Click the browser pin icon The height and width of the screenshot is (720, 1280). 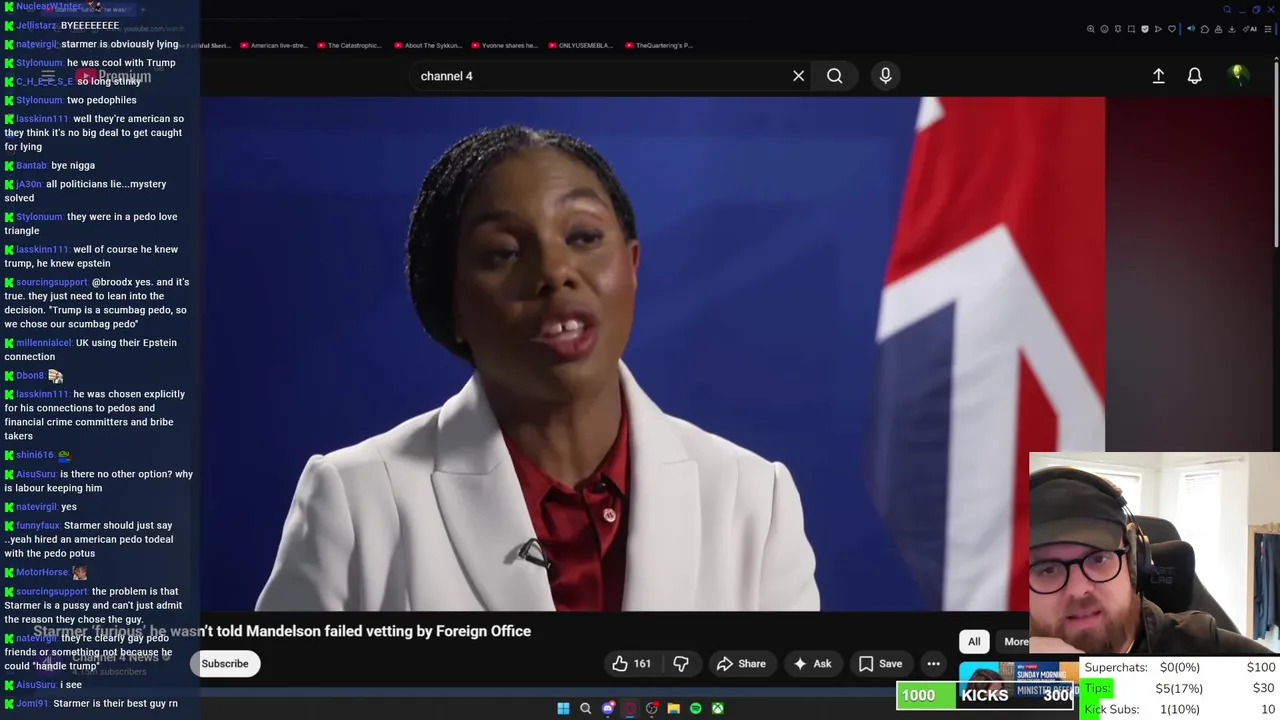(1118, 29)
